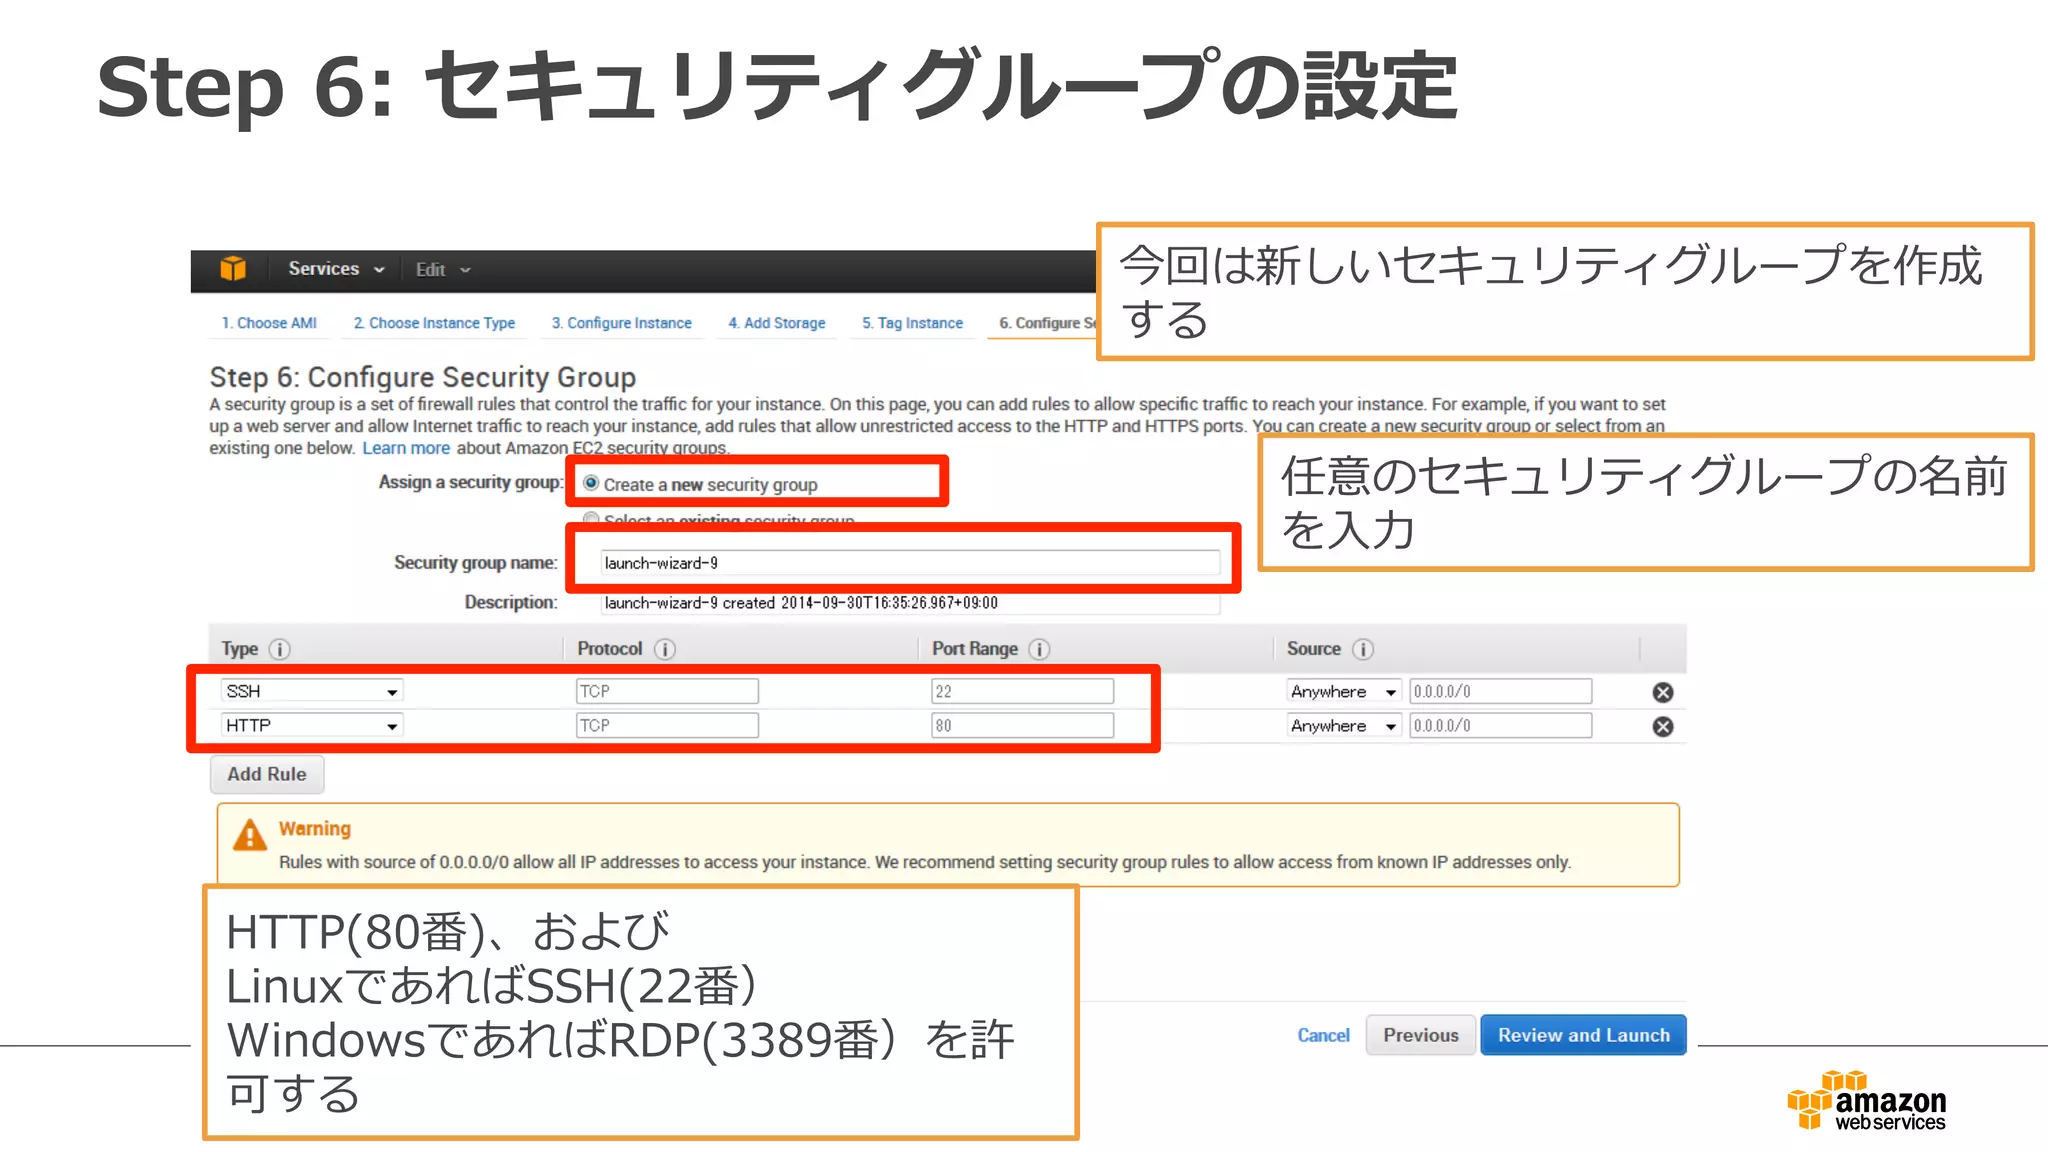This screenshot has width=2048, height=1152.
Task: Open the Edit menu
Action: pyautogui.click(x=443, y=270)
